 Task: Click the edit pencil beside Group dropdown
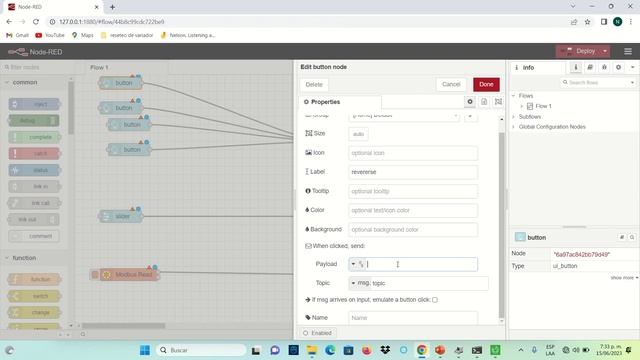click(x=470, y=116)
